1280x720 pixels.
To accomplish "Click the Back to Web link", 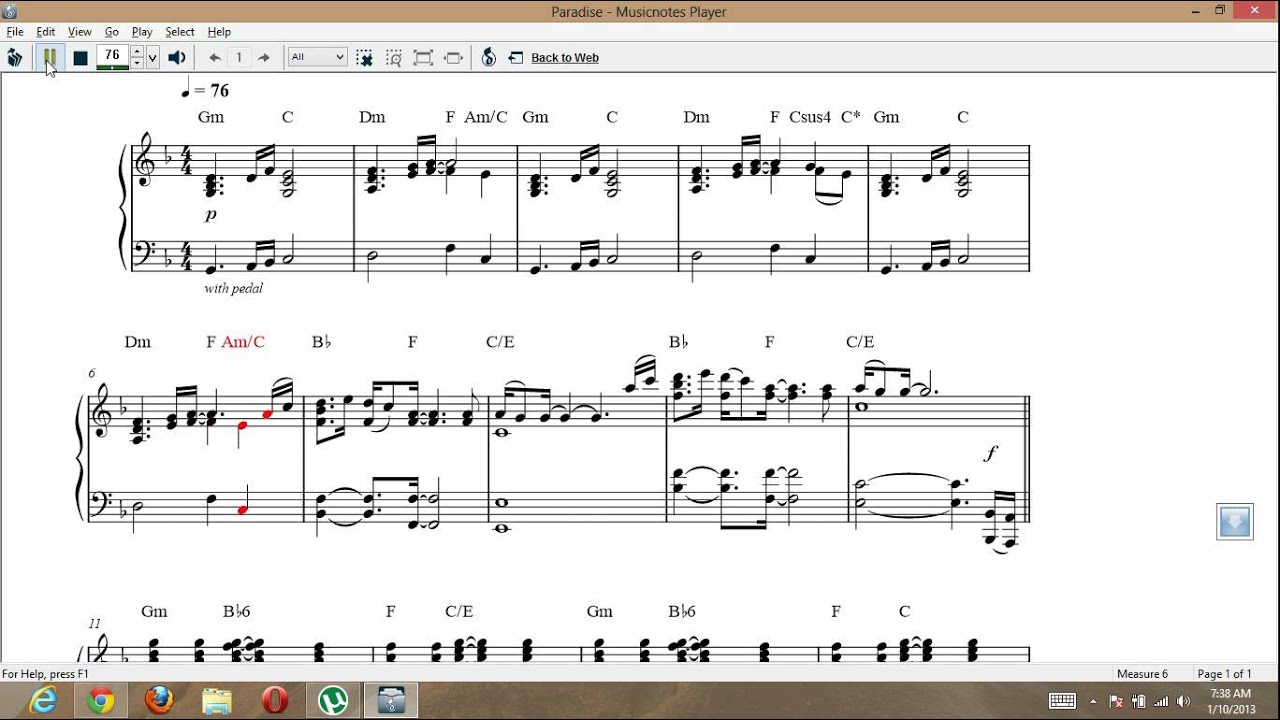I will tap(565, 58).
